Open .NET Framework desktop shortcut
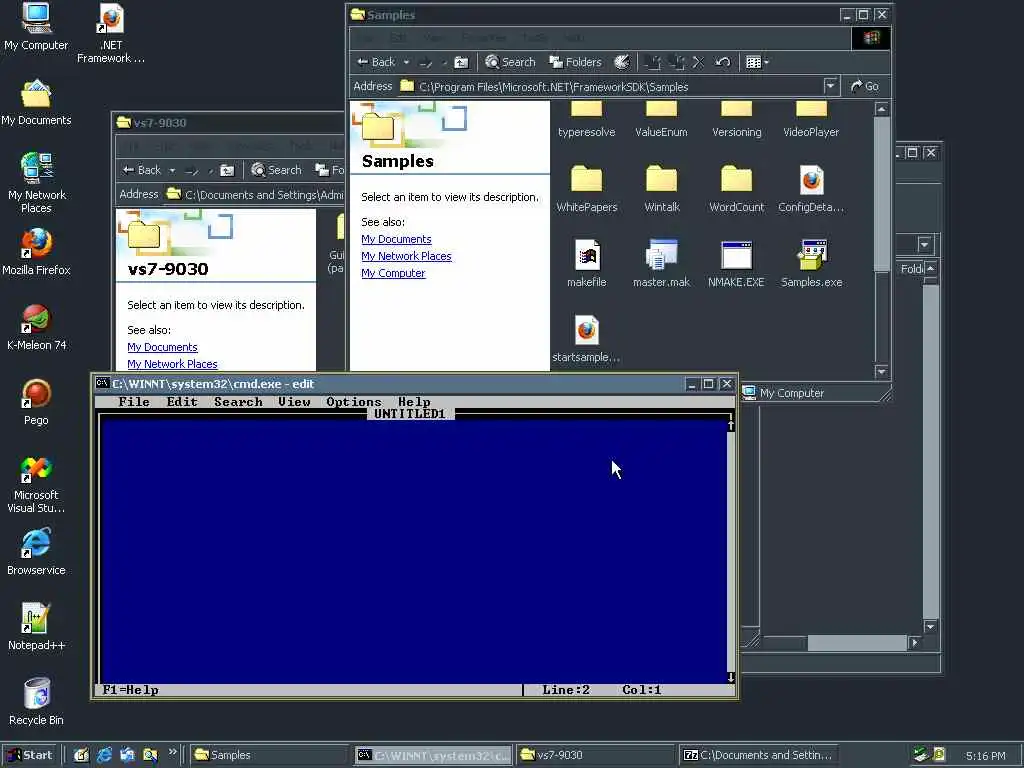The image size is (1024, 768). click(111, 33)
